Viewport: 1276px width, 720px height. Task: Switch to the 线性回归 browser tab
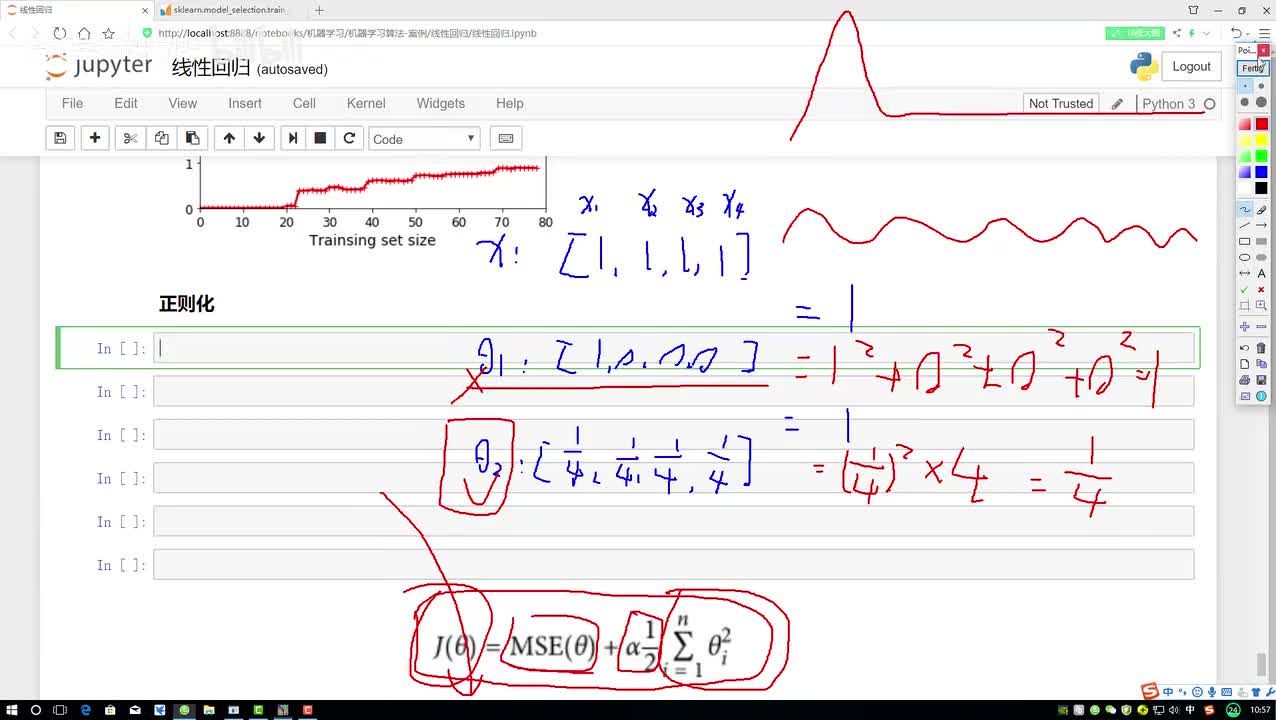pyautogui.click(x=75, y=10)
